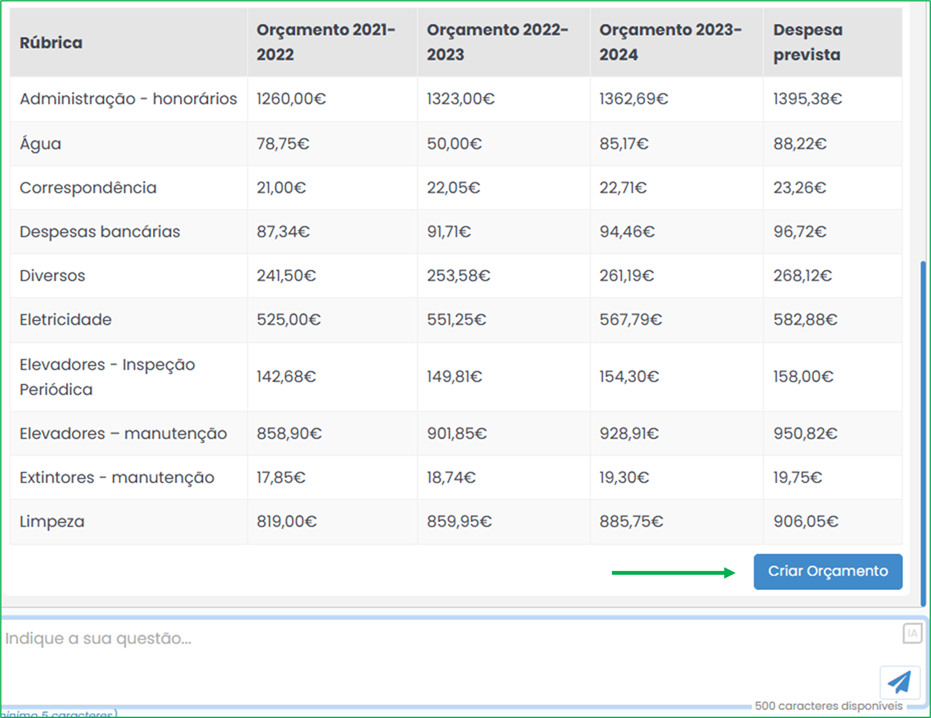Click the Criar Orçamento button
Viewport: 931px width, 718px height.
tap(827, 572)
